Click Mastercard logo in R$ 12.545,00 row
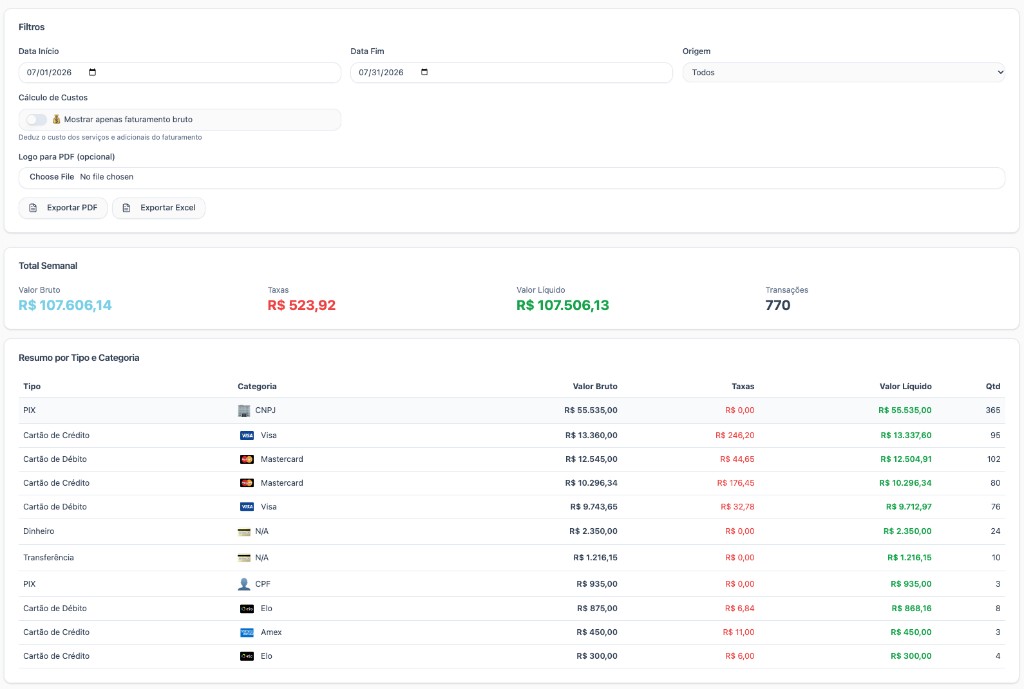Screen dimensions: 1024x689 coord(247,460)
